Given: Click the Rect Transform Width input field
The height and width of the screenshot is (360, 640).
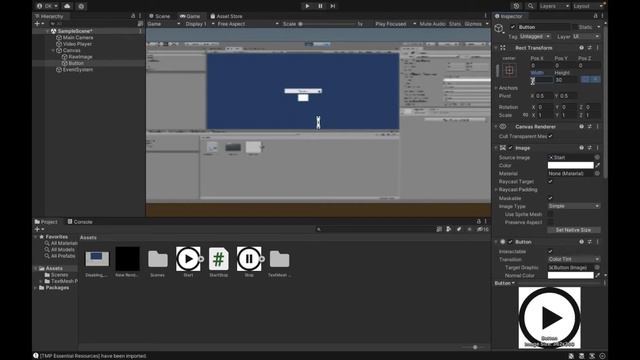Looking at the screenshot, I should click(542, 80).
